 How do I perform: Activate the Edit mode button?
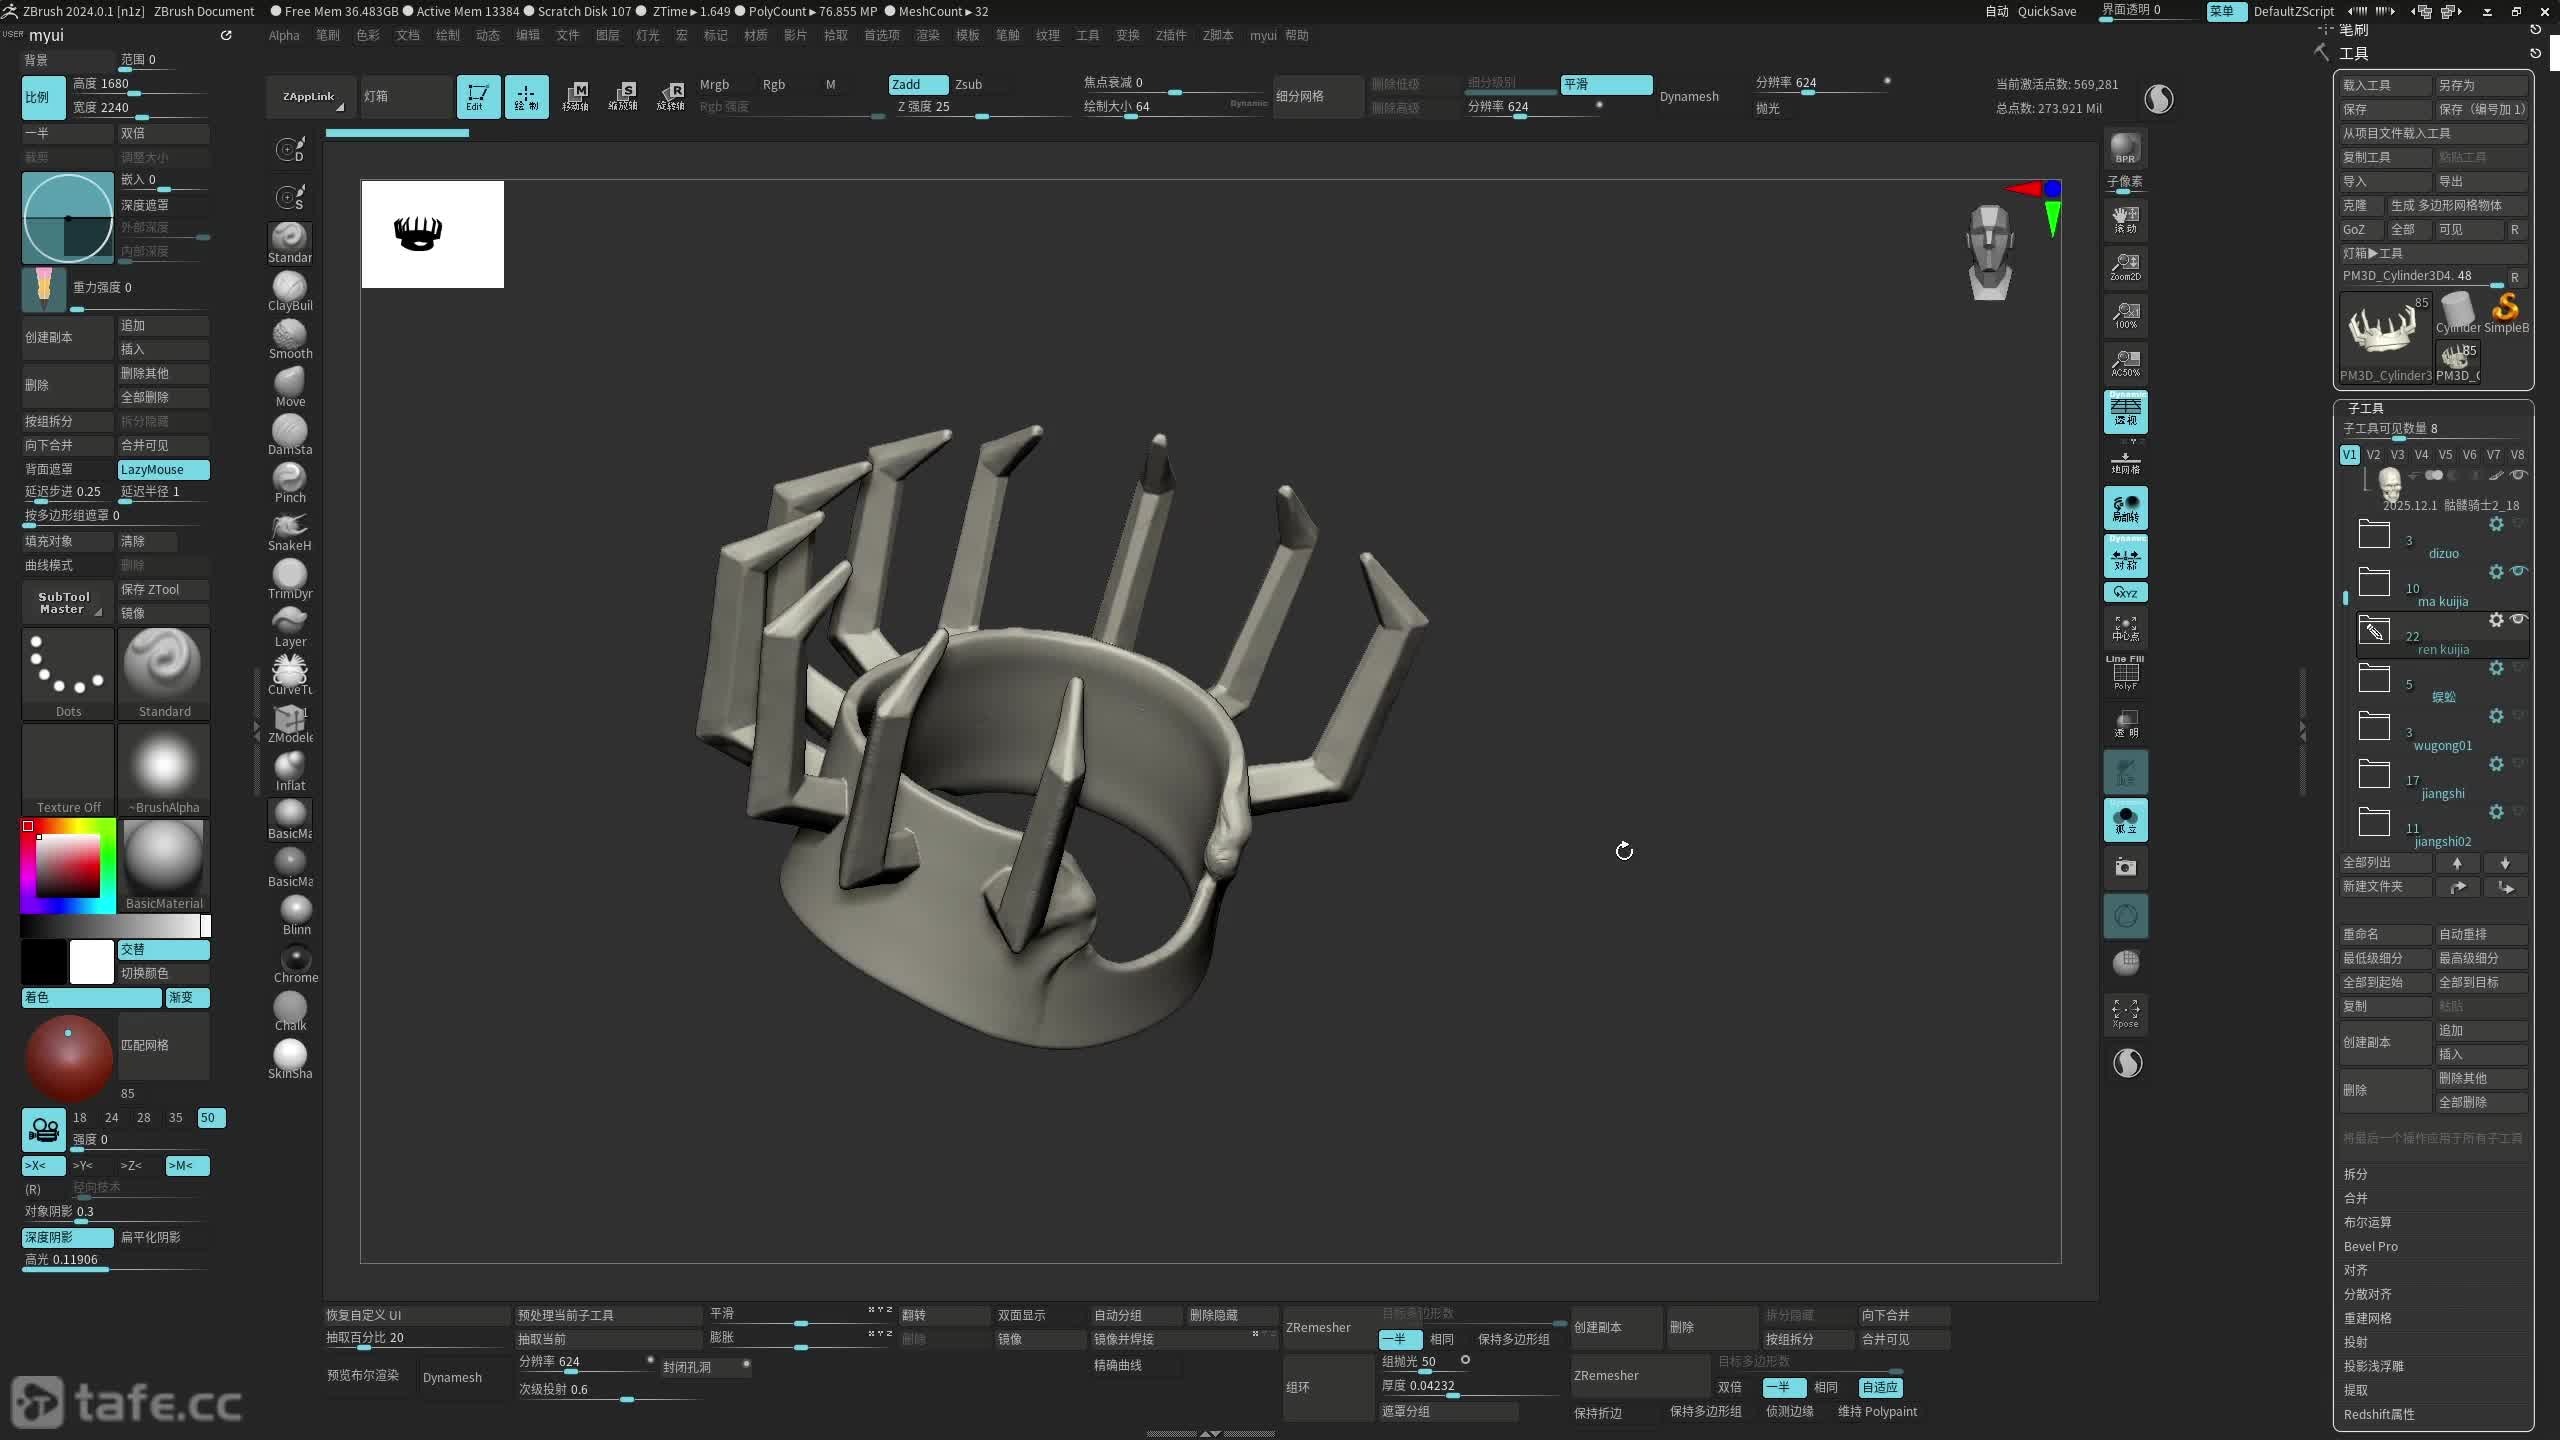point(478,97)
